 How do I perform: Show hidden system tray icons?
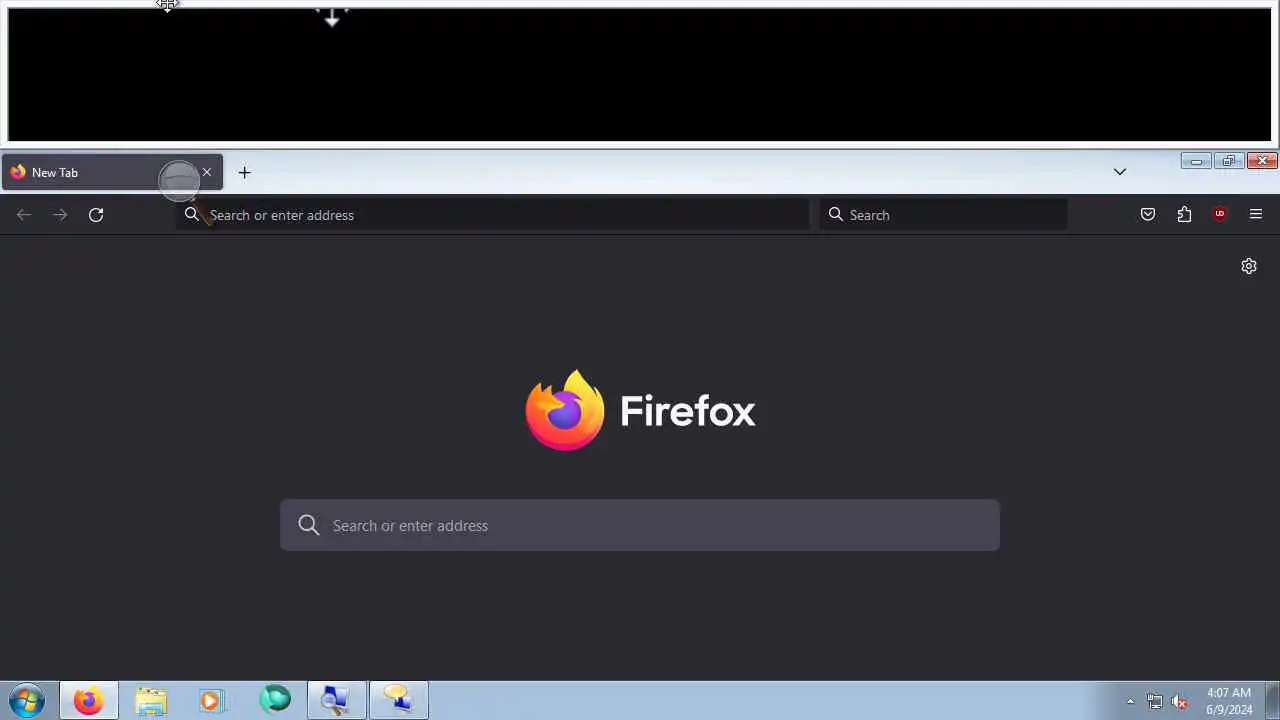click(1131, 701)
